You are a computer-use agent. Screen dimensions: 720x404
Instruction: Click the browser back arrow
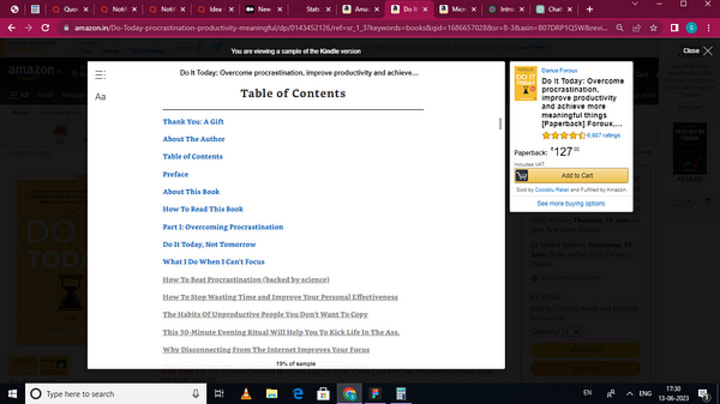[x=11, y=28]
